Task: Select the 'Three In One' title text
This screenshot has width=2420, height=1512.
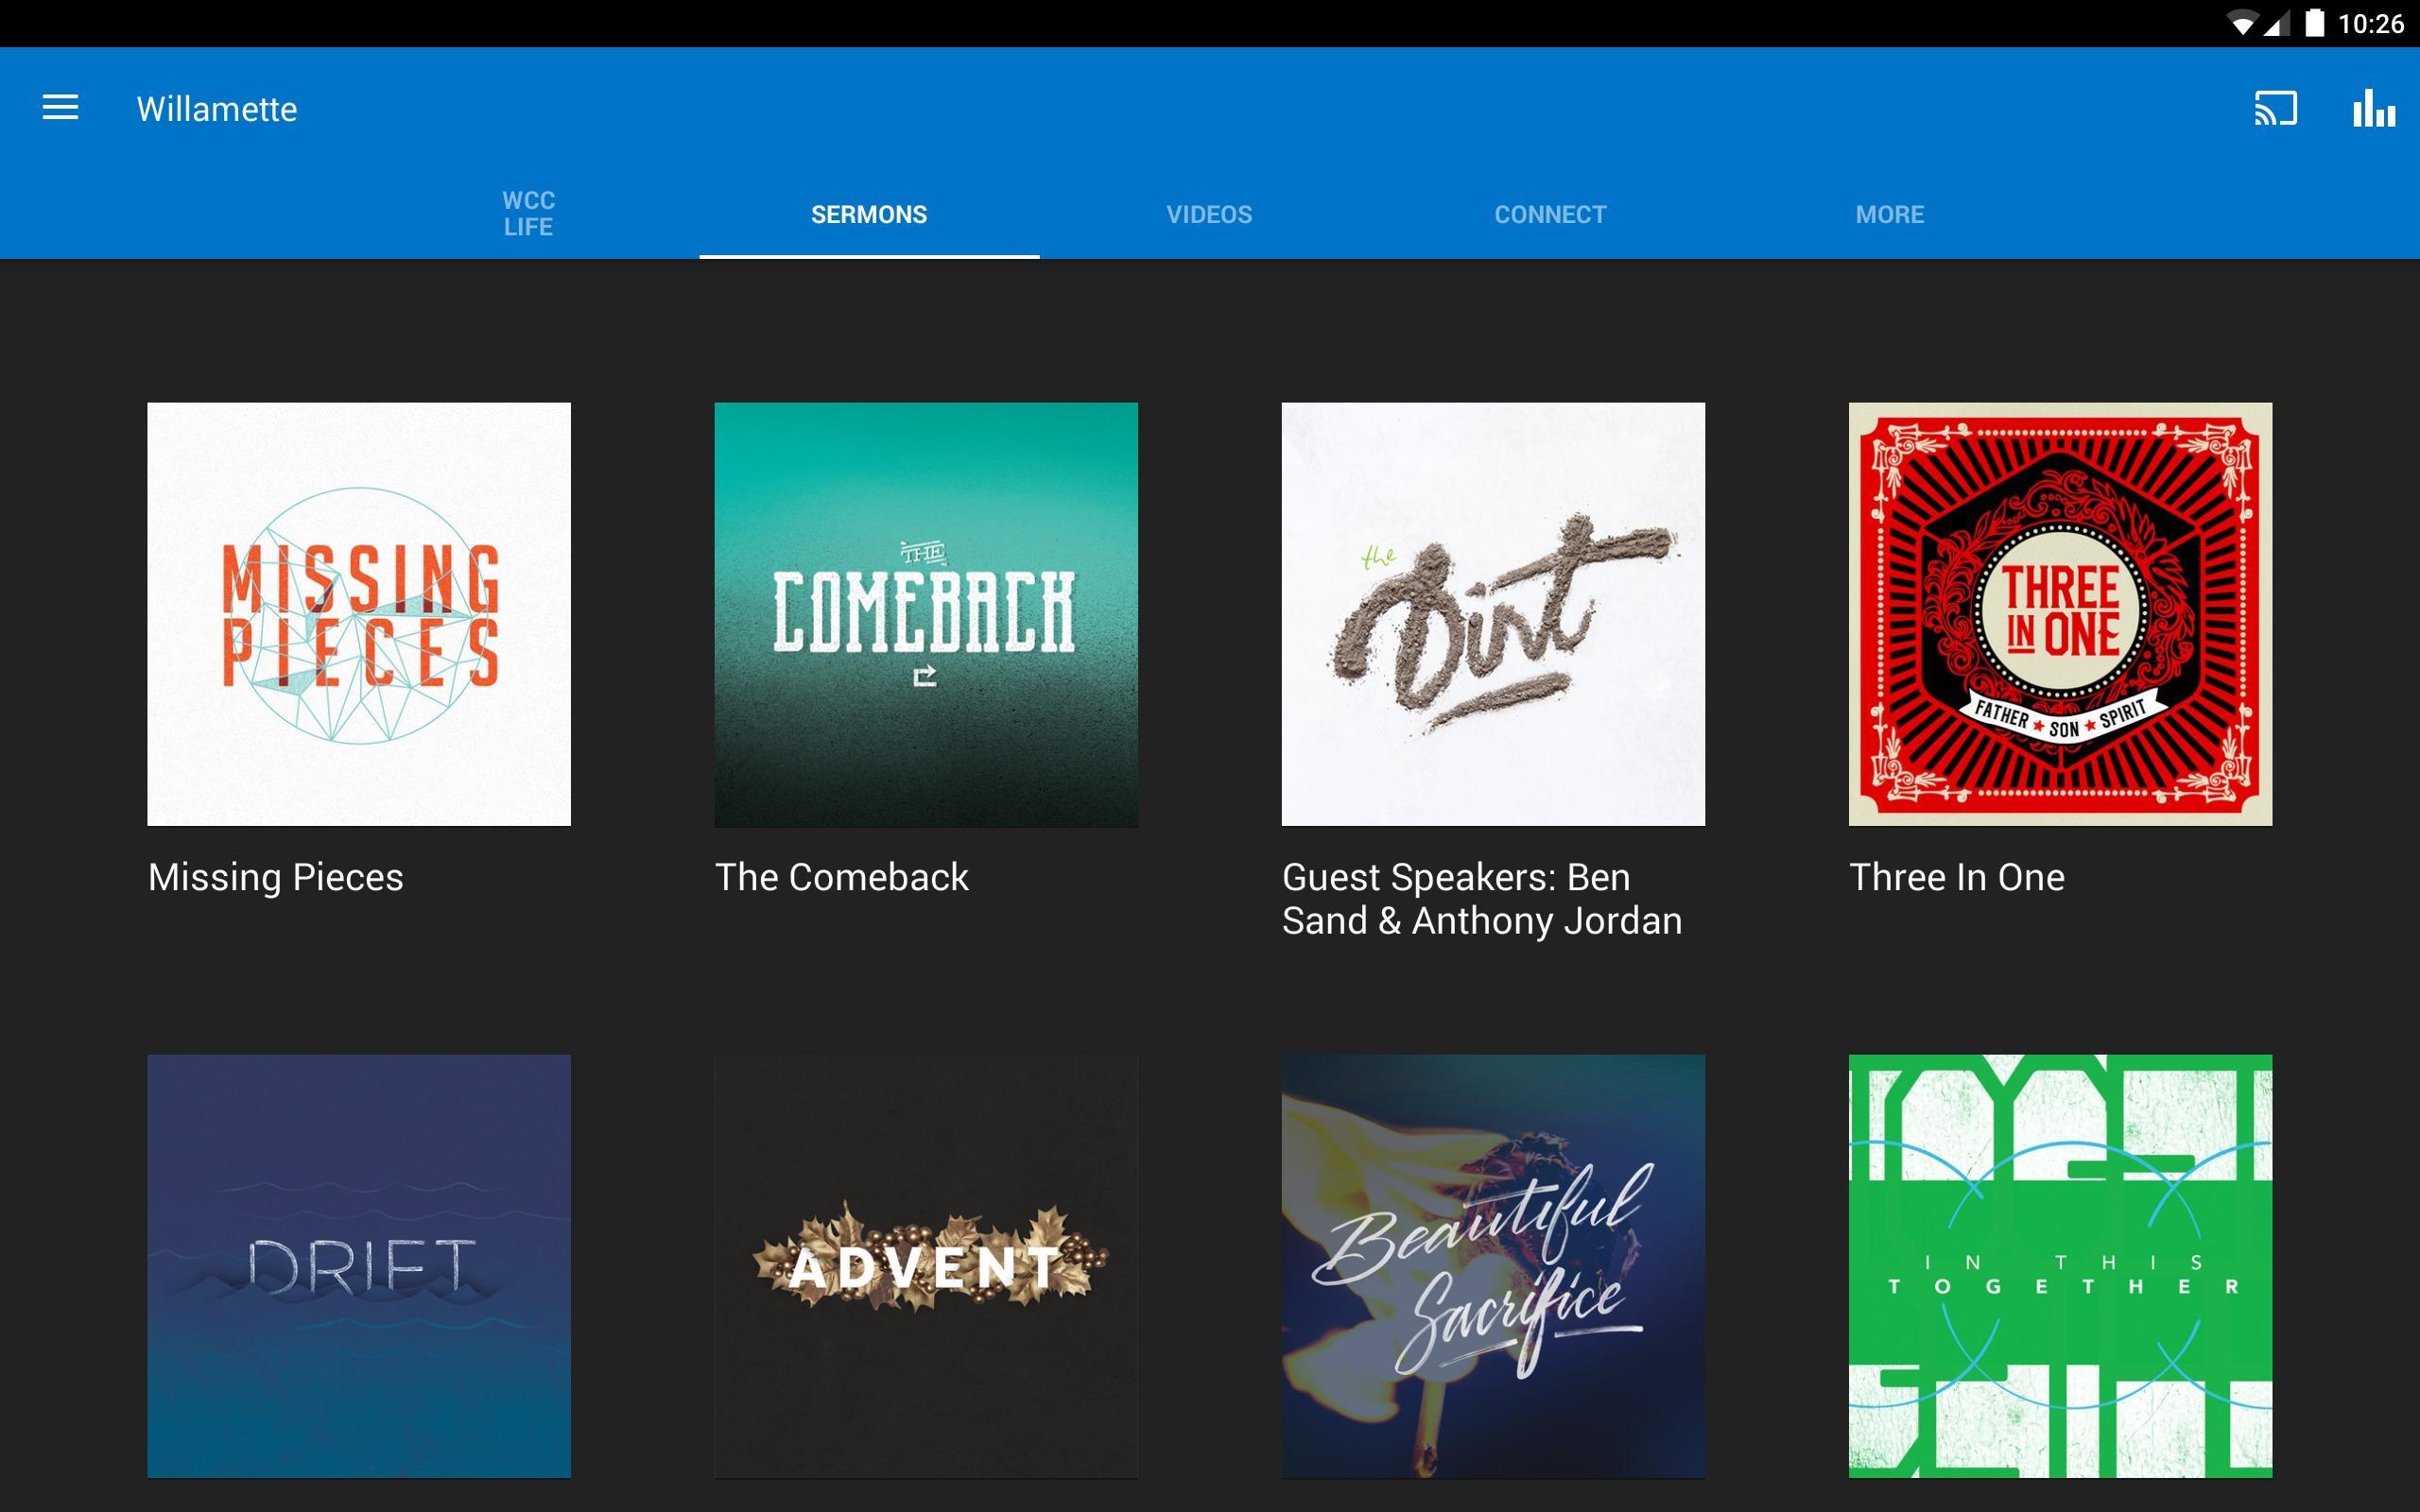Action: tap(1957, 877)
